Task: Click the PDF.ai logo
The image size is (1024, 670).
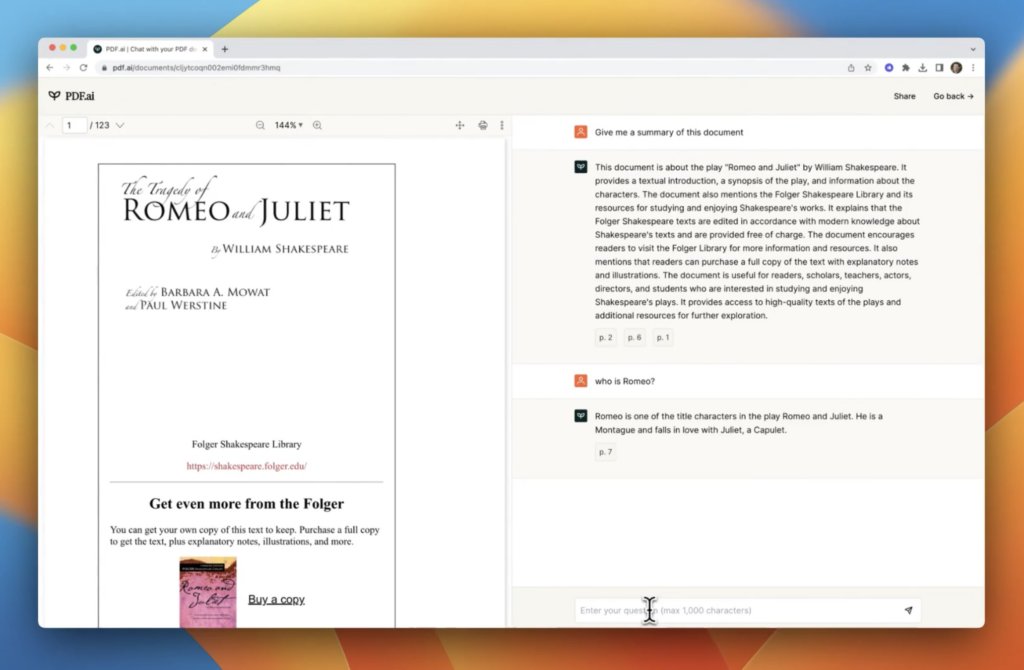Action: pyautogui.click(x=71, y=96)
